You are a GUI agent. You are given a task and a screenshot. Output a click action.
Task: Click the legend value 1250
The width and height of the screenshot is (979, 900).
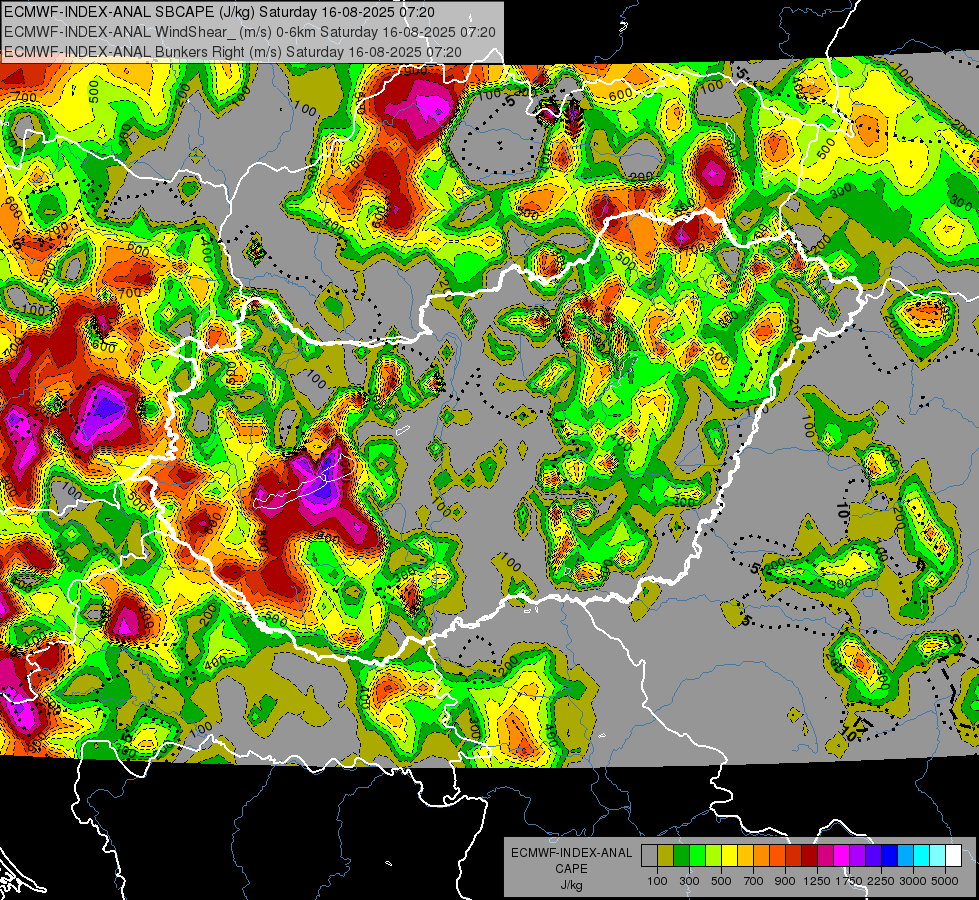[817, 881]
